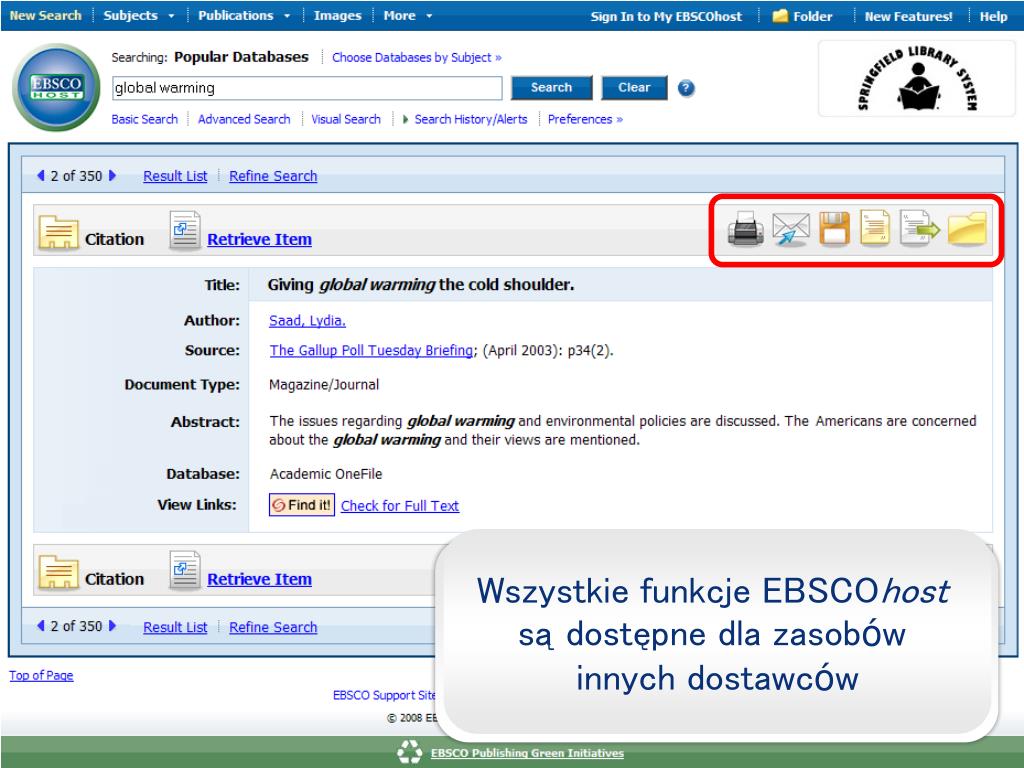Open author link Saad, Lydia.
This screenshot has width=1024, height=768.
[308, 321]
